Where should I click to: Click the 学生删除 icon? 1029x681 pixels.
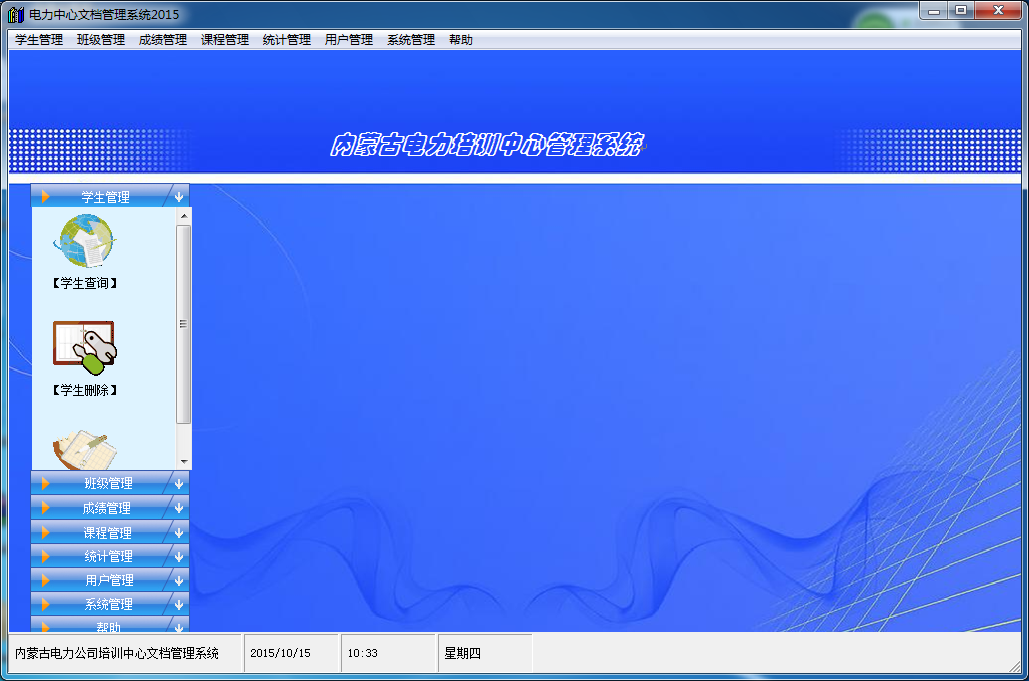click(84, 347)
